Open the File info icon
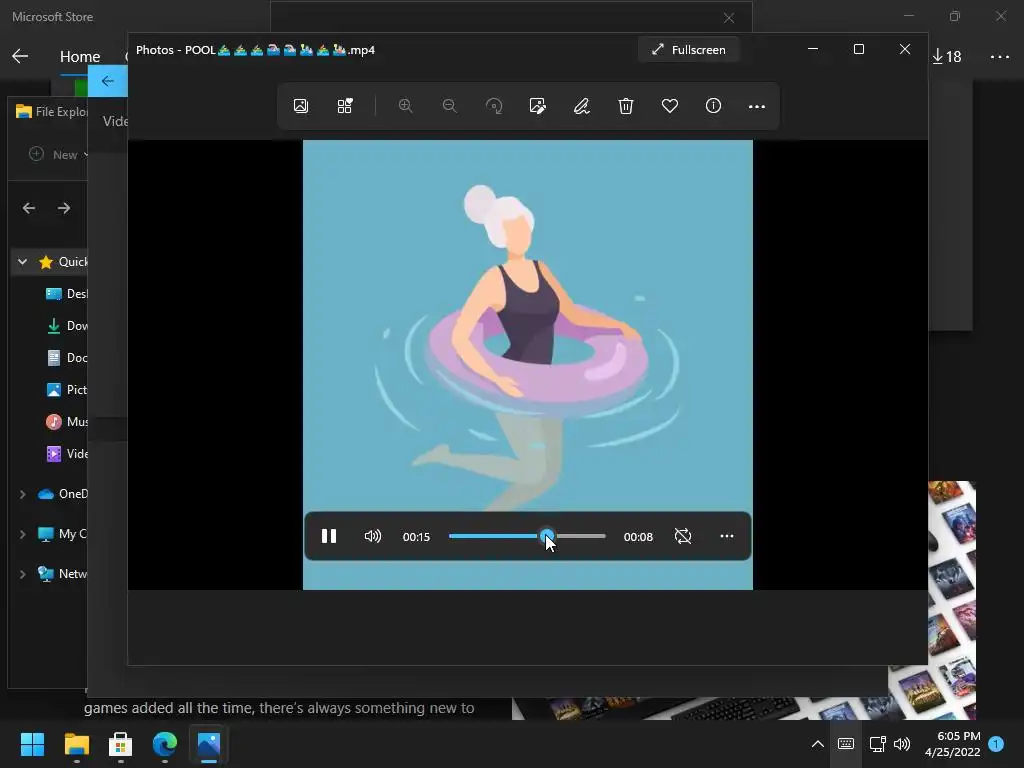Image resolution: width=1024 pixels, height=768 pixels. [713, 106]
